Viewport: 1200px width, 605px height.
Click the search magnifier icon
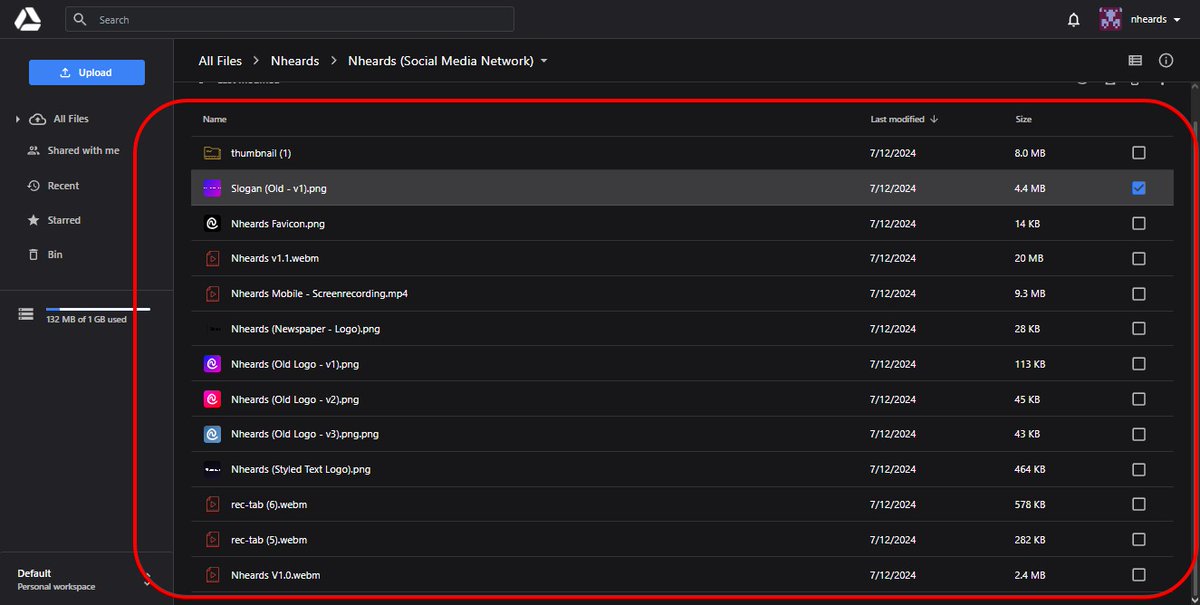81,20
